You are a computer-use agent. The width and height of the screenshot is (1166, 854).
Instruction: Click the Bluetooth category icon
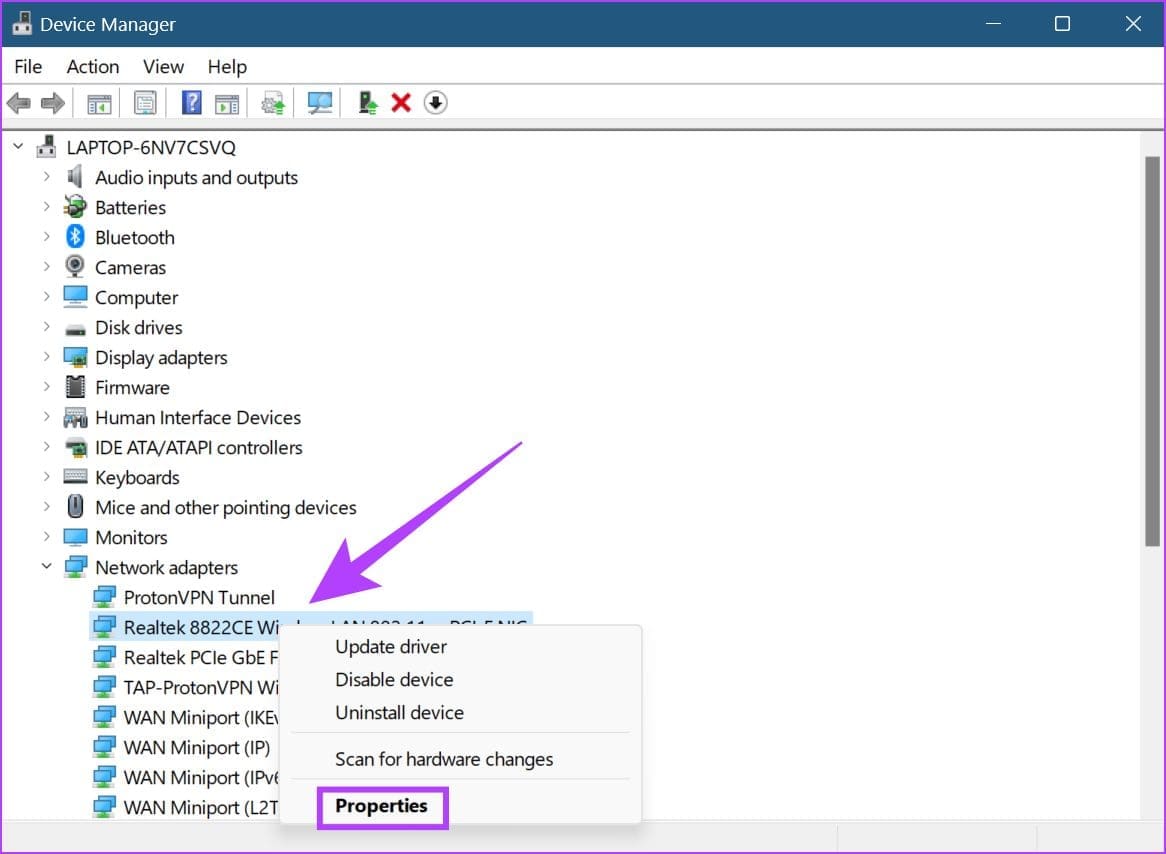(75, 237)
